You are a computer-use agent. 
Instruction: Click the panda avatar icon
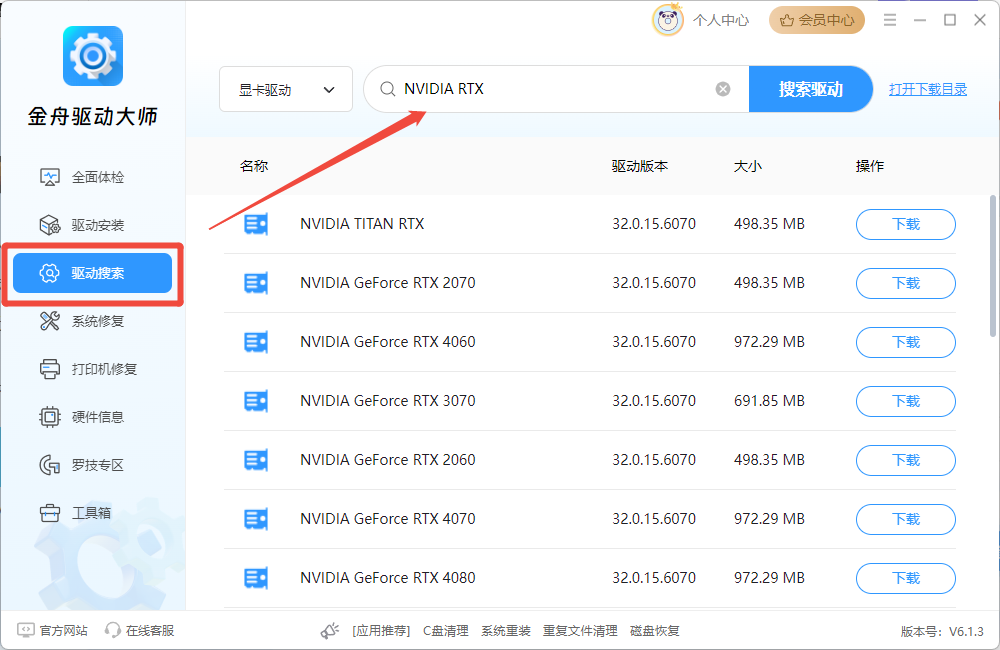click(668, 20)
